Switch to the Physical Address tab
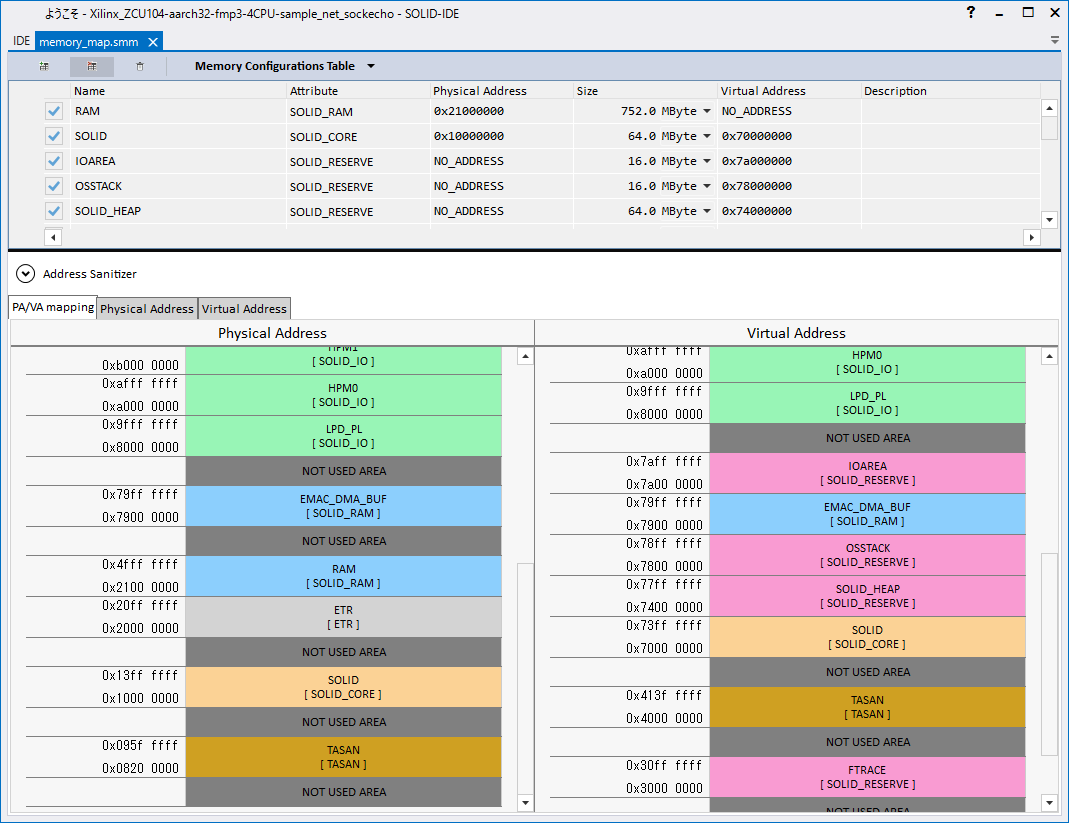The image size is (1069, 823). 147,309
